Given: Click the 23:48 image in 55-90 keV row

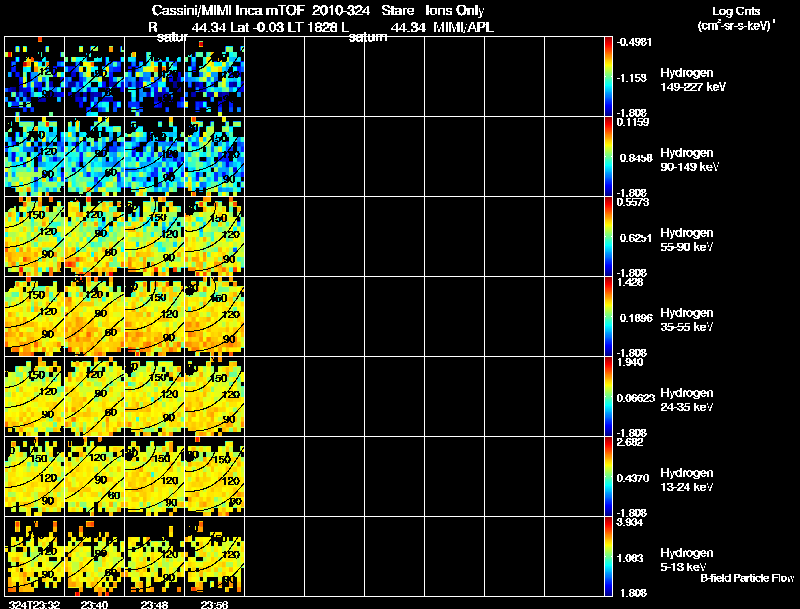Looking at the screenshot, I should [154, 236].
